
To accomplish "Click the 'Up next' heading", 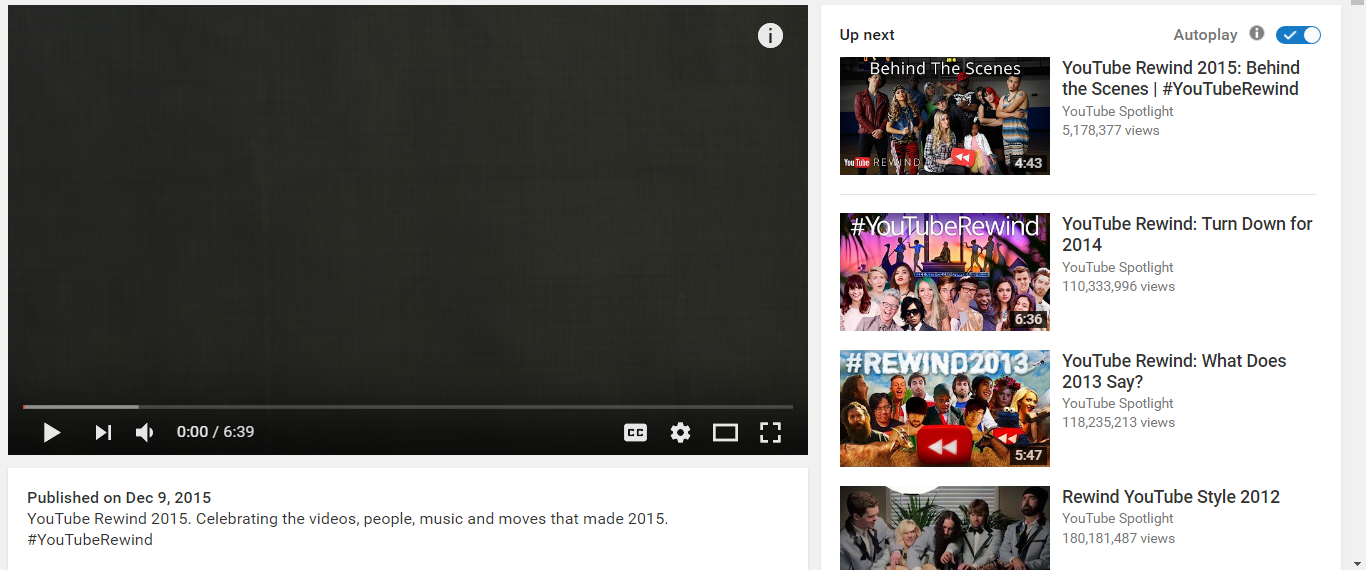I will (x=867, y=35).
